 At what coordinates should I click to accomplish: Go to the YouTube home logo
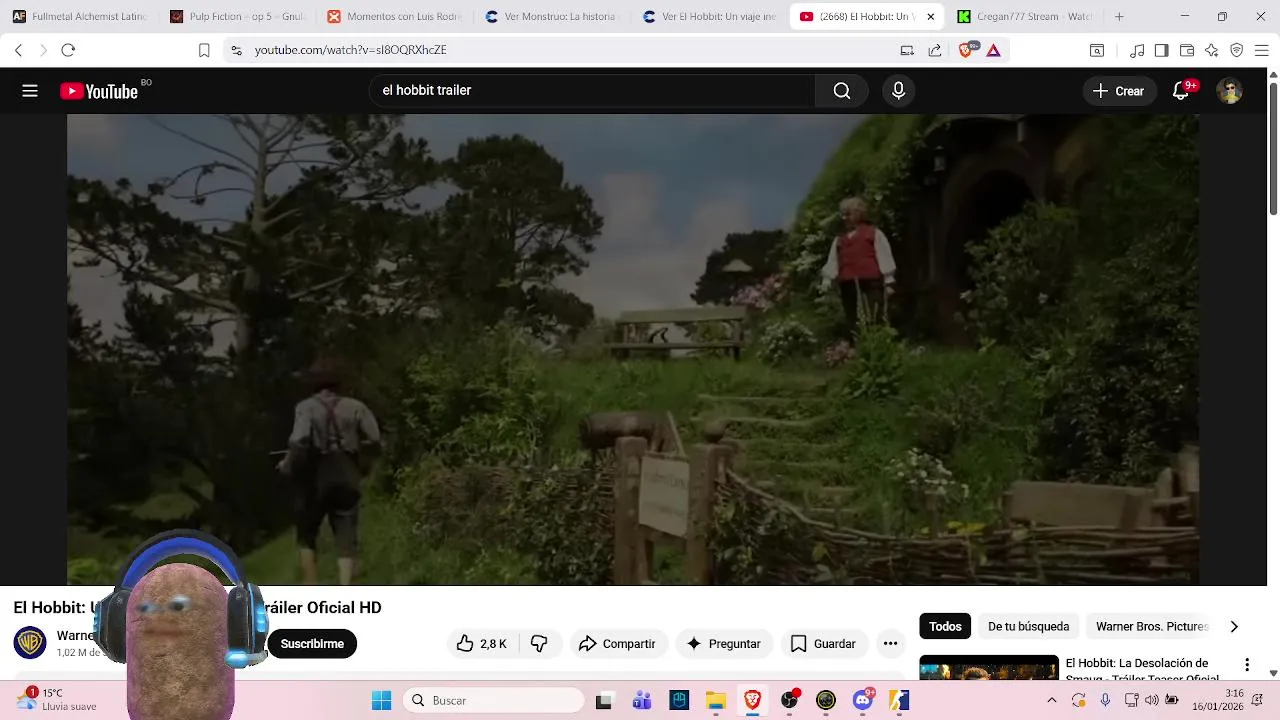99,91
